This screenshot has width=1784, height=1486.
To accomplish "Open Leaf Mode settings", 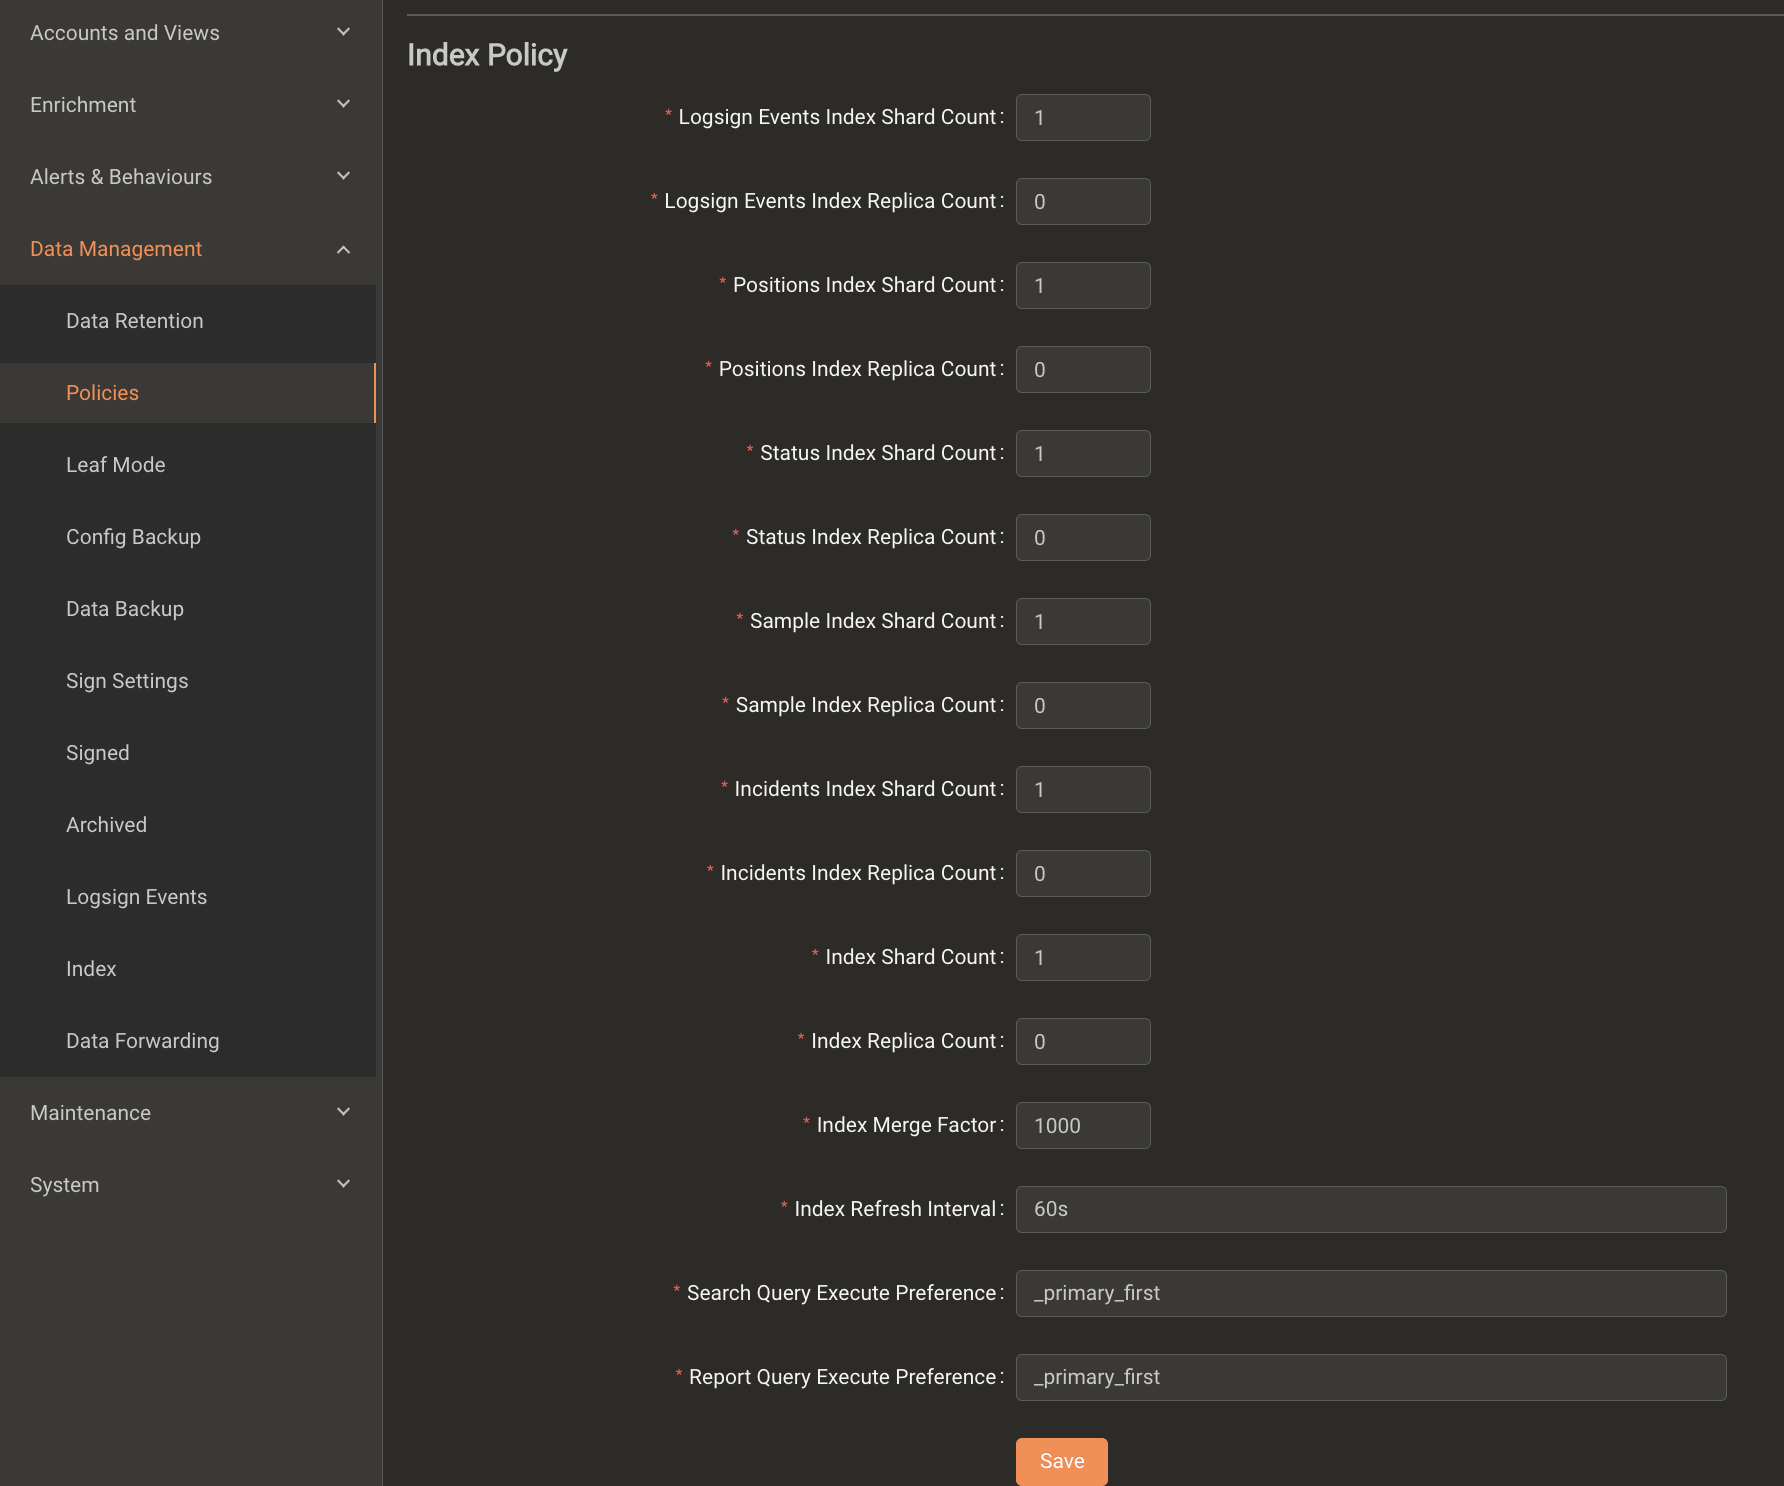I will (188, 465).
